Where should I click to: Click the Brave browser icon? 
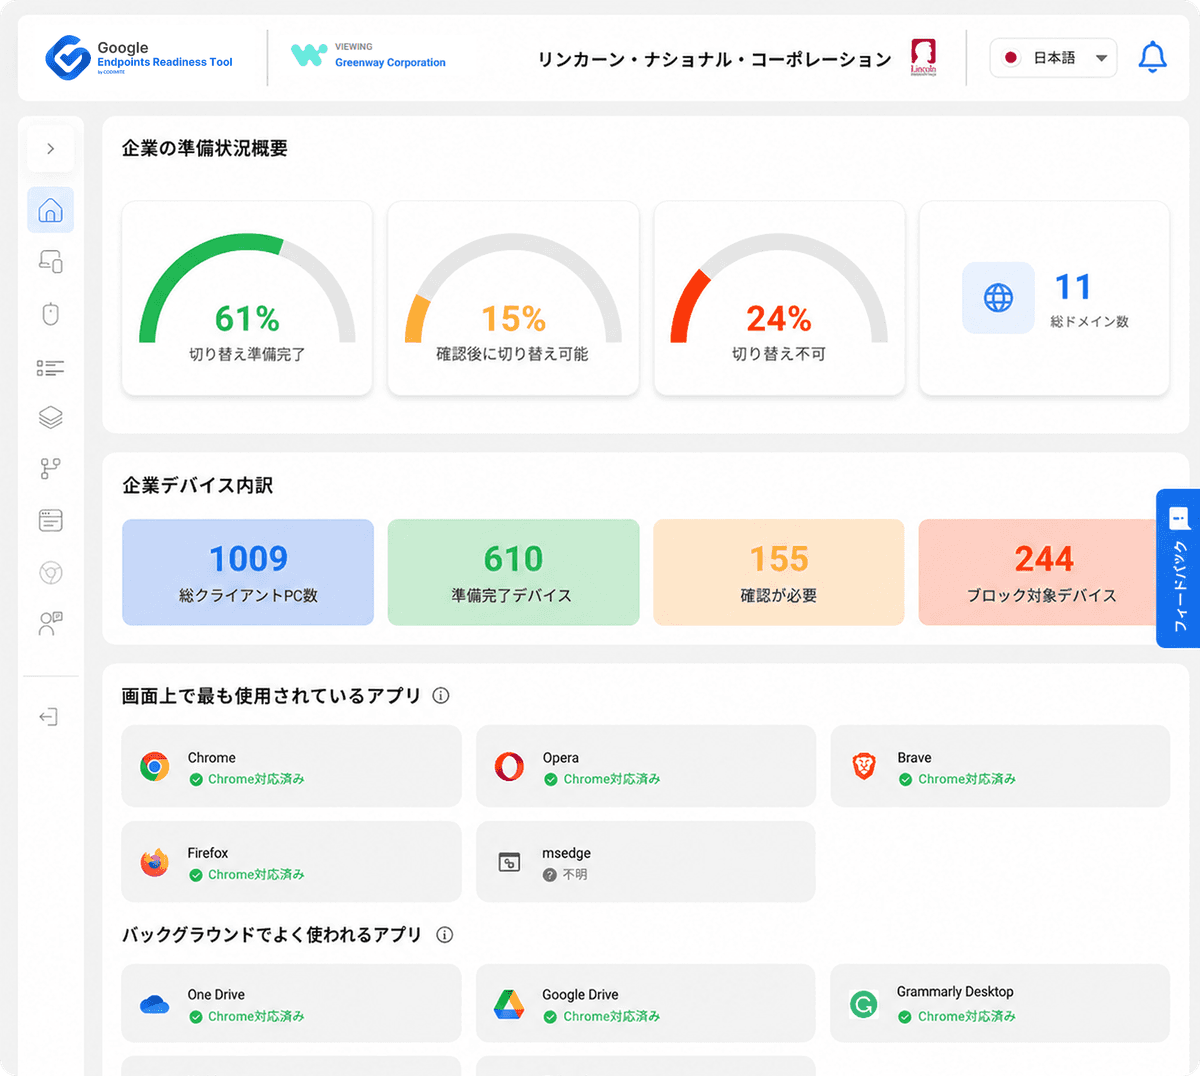click(864, 767)
